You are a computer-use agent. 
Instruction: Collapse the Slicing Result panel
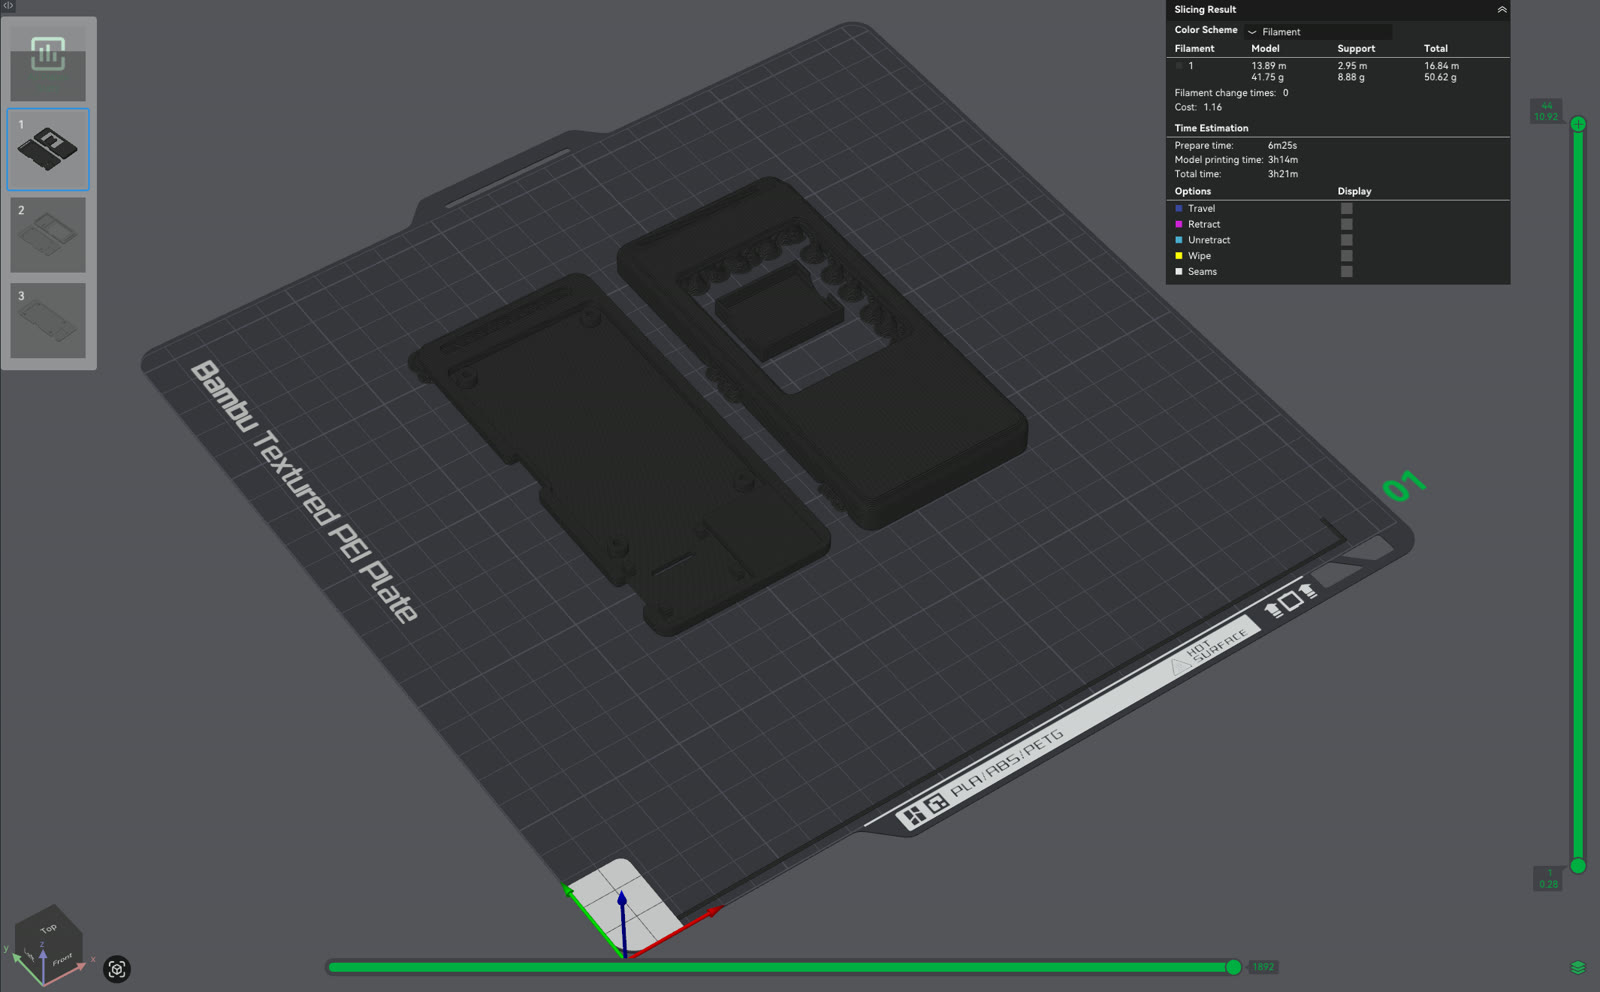[1501, 9]
